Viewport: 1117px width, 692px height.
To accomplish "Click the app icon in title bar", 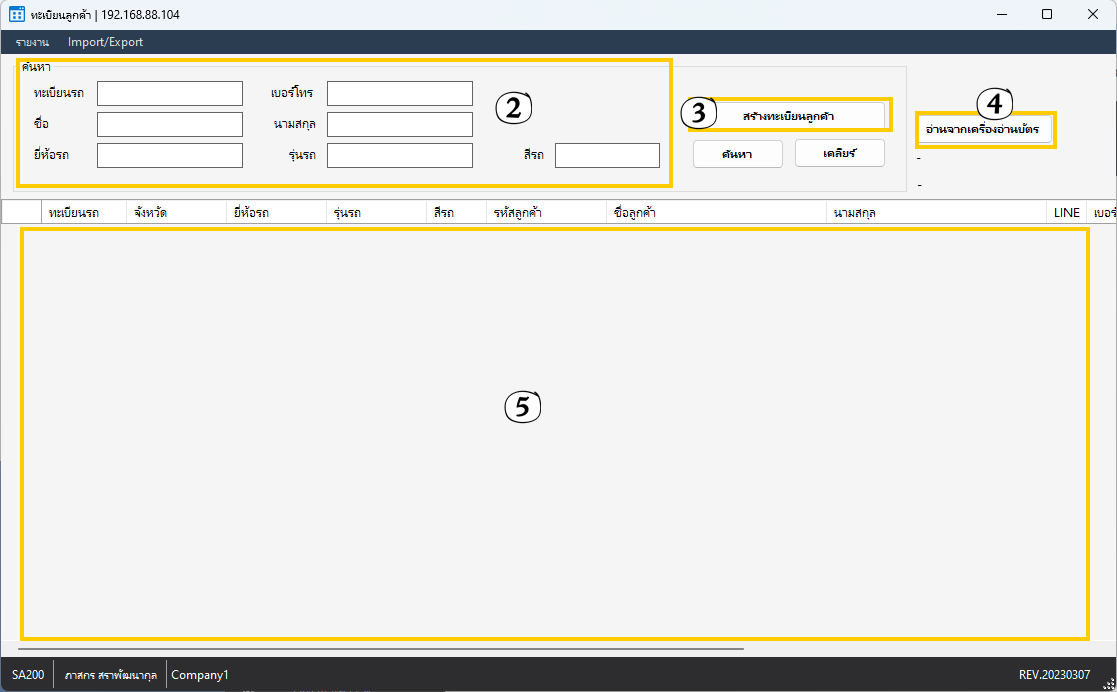I will coord(17,15).
